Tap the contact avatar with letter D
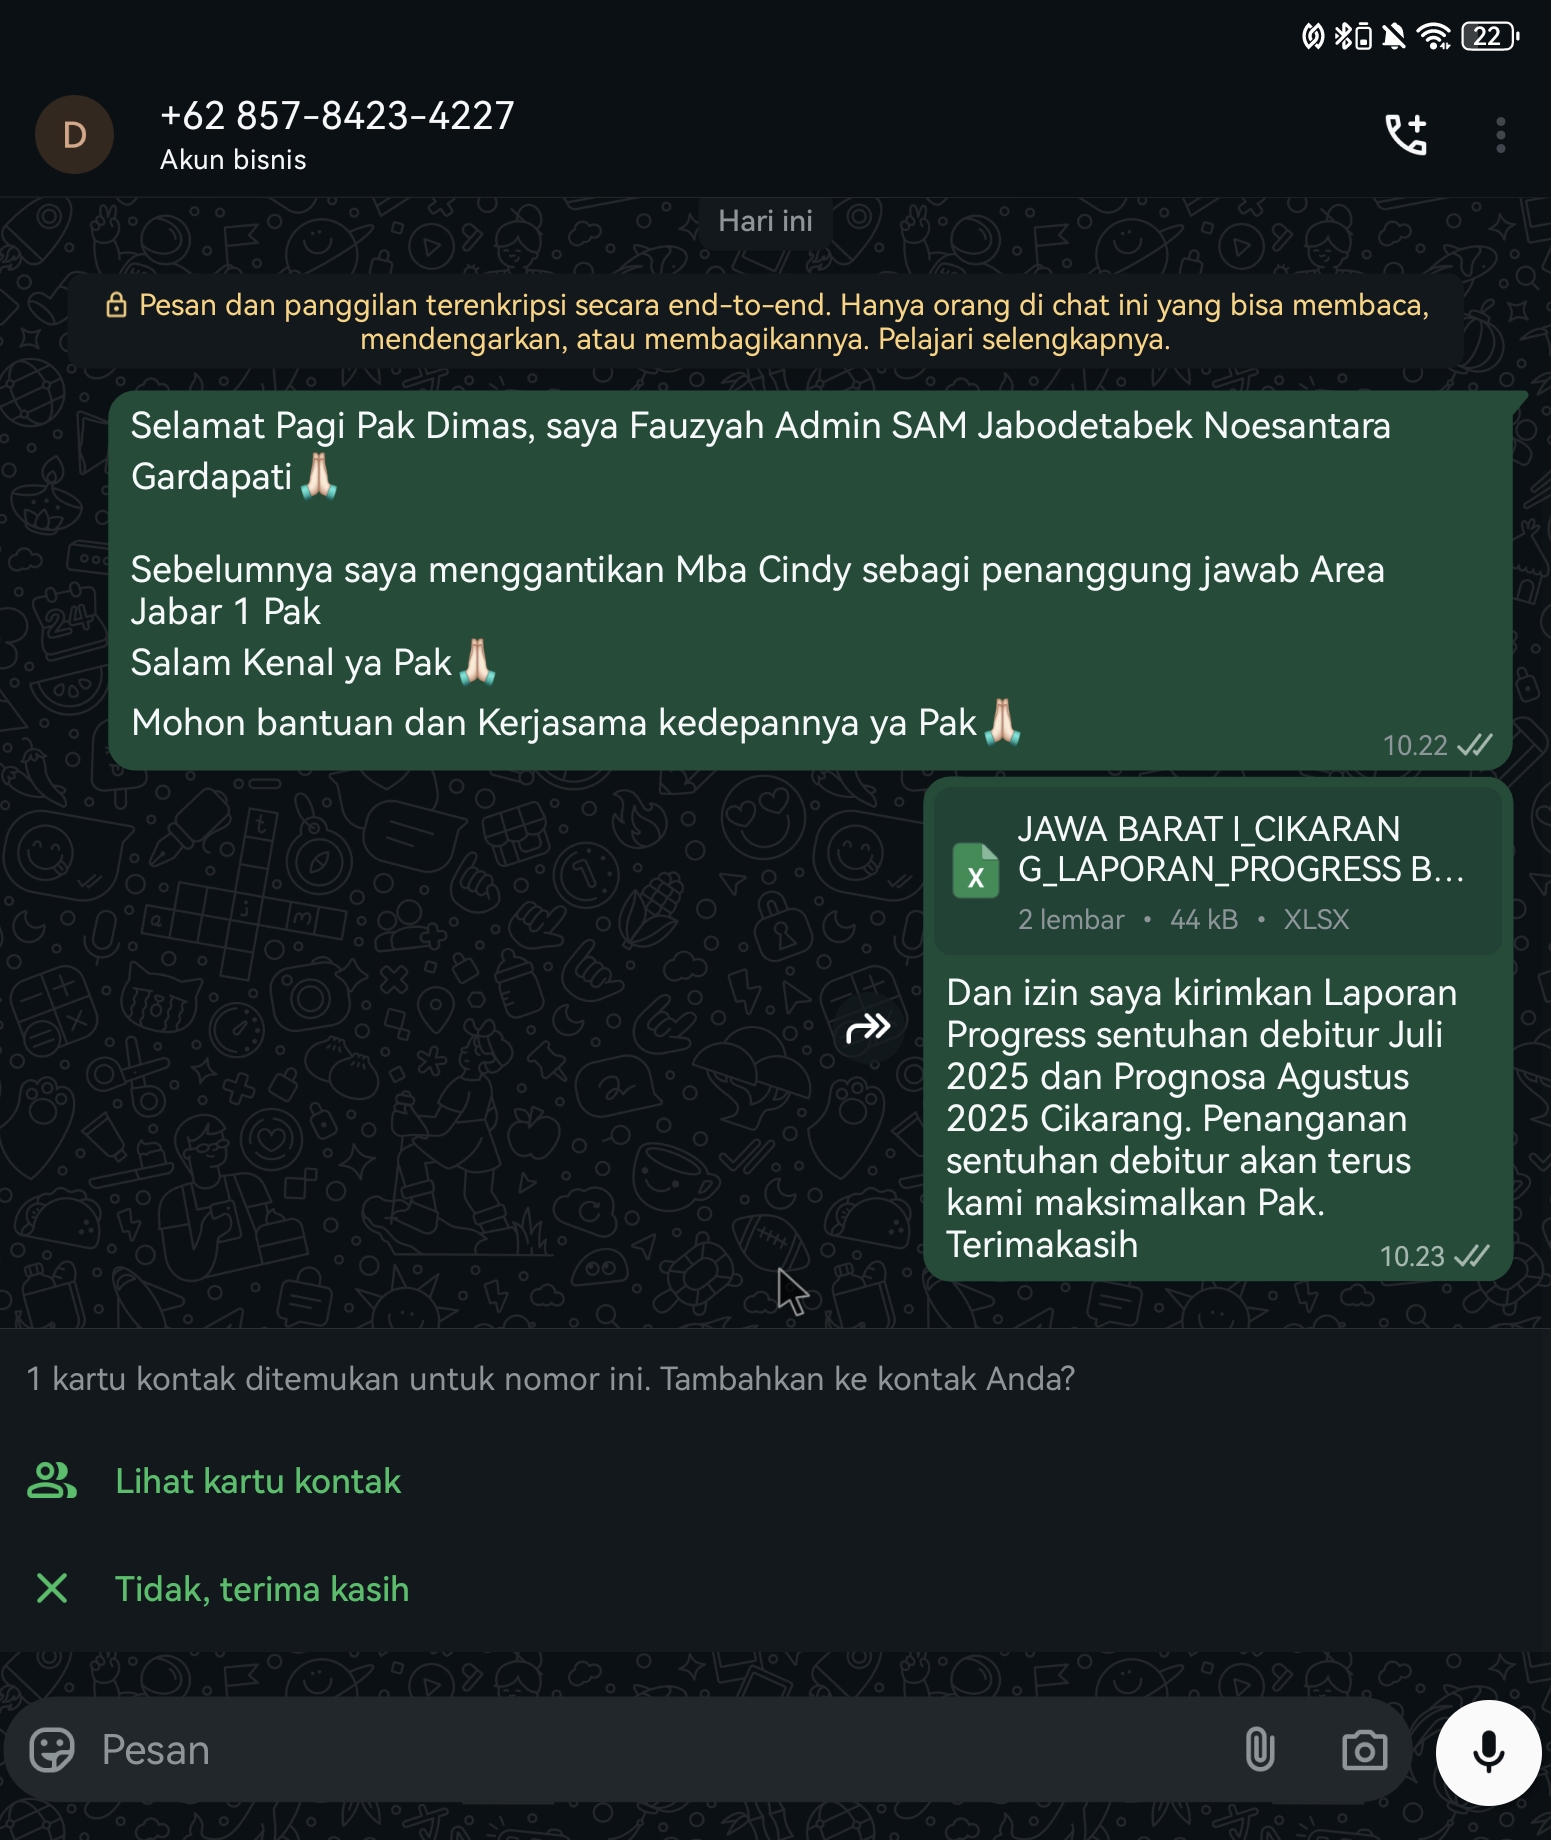The height and width of the screenshot is (1840, 1551). (74, 135)
